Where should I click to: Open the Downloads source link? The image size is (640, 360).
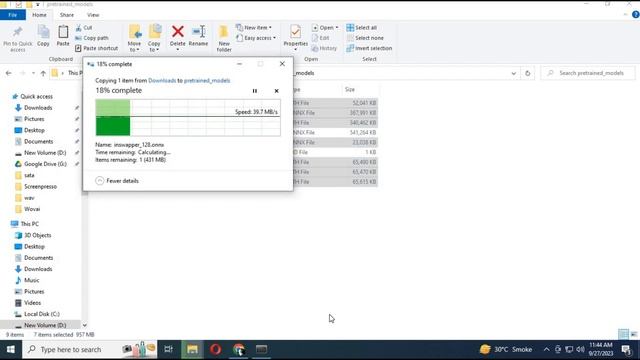tap(162, 81)
